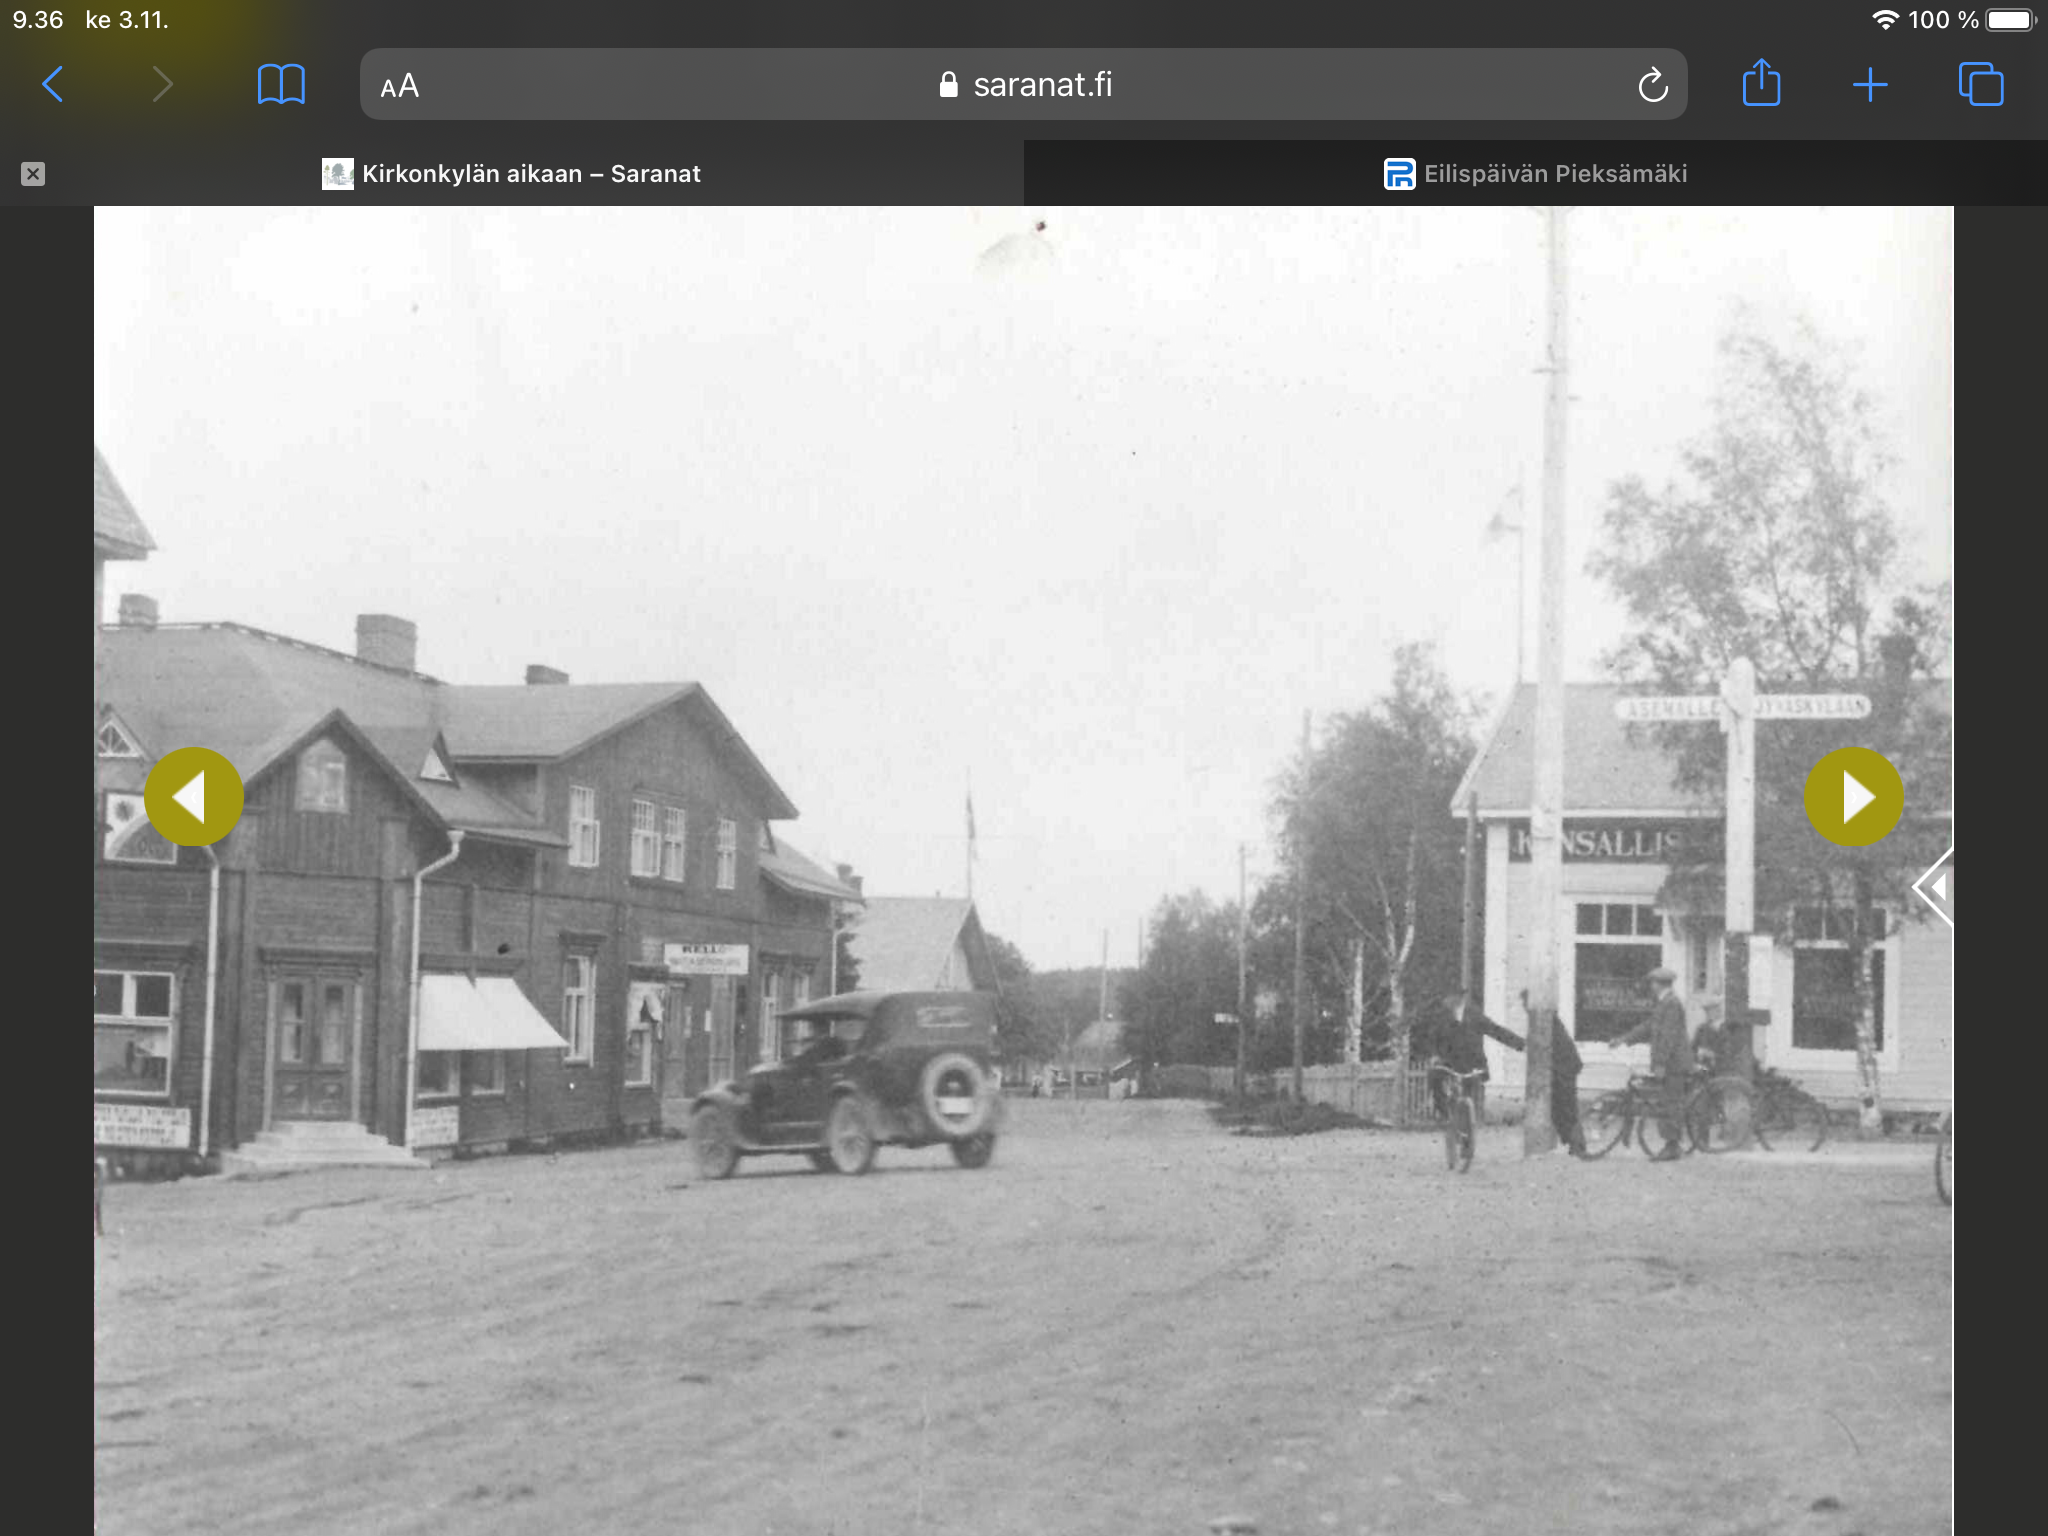This screenshot has height=1536, width=2048.
Task: Open the share sheet icon
Action: pyautogui.click(x=1761, y=84)
